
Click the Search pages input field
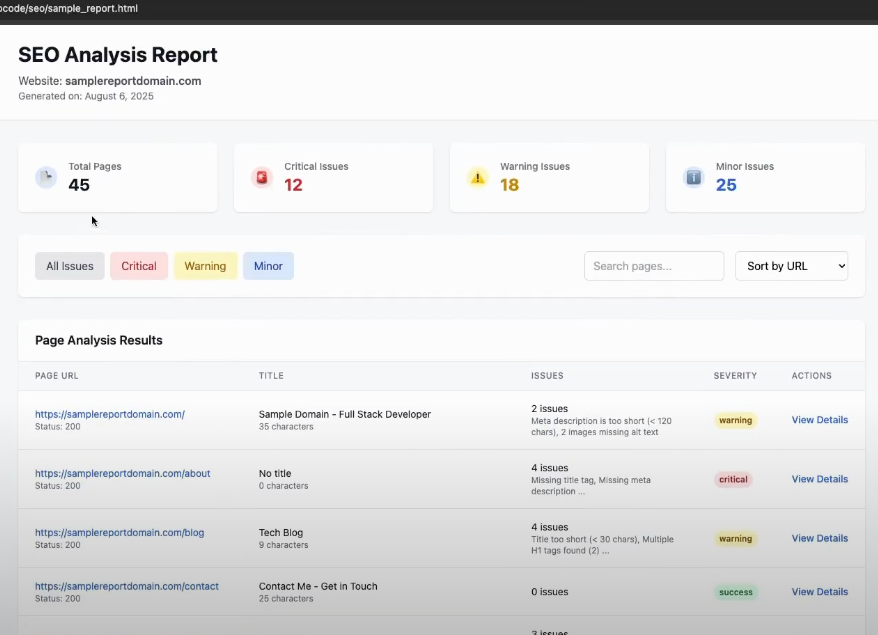(653, 266)
